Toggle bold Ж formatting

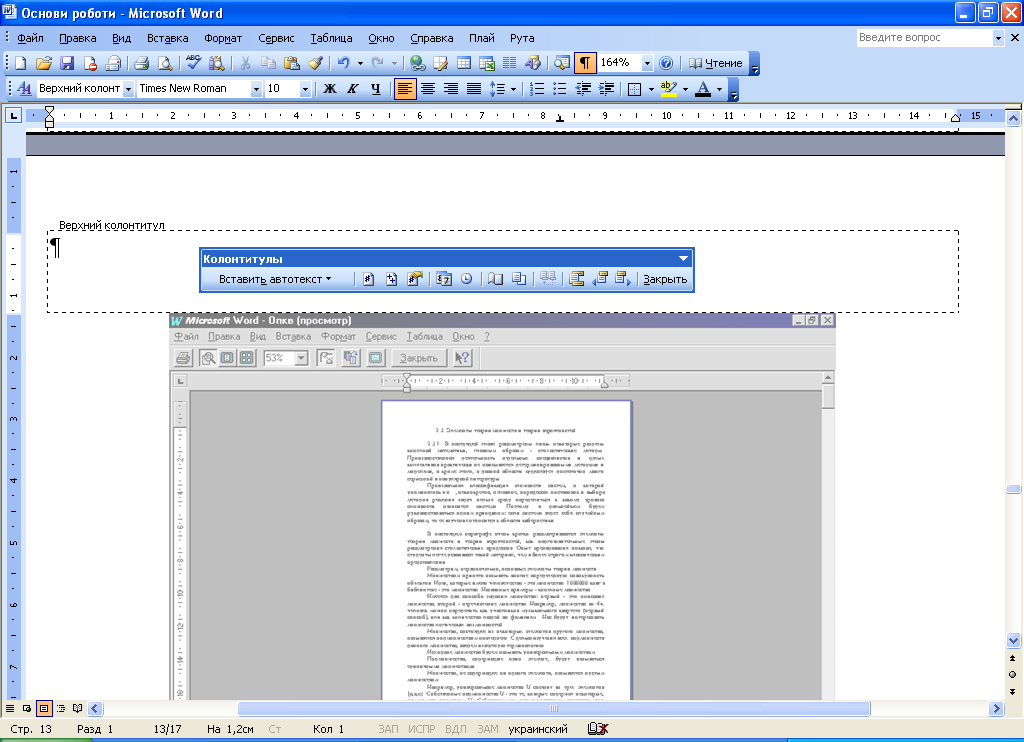pos(330,89)
